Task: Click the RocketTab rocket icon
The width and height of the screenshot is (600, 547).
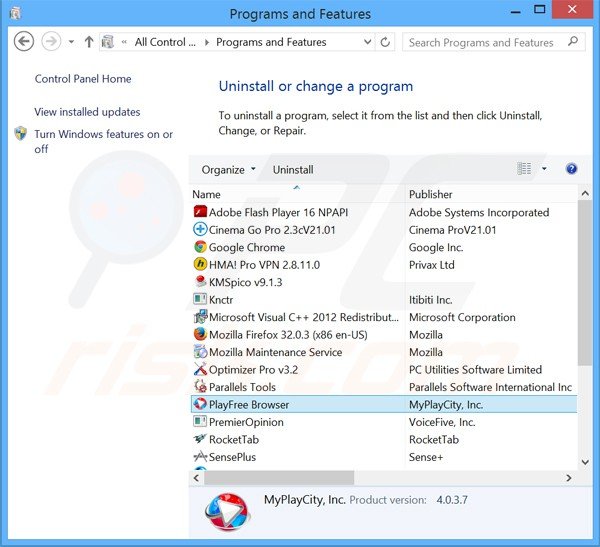Action: (200, 439)
